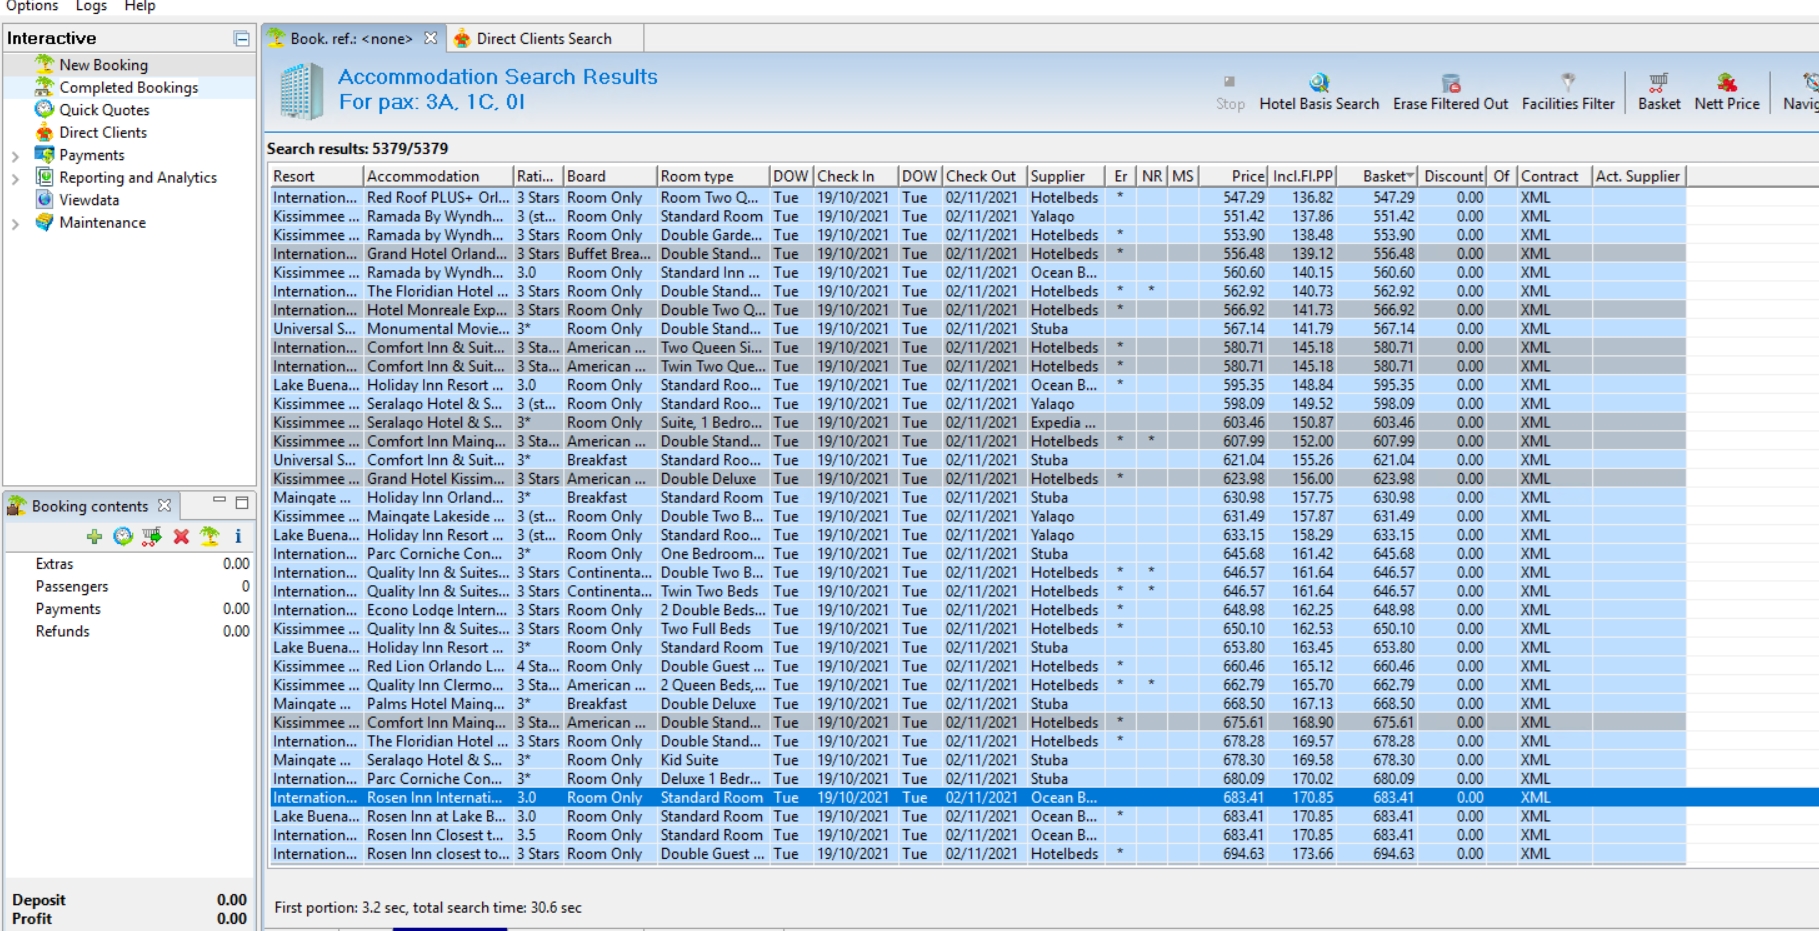Image resolution: width=1819 pixels, height=931 pixels.
Task: Select the Palms Hotel Mainq... row
Action: [x=977, y=704]
